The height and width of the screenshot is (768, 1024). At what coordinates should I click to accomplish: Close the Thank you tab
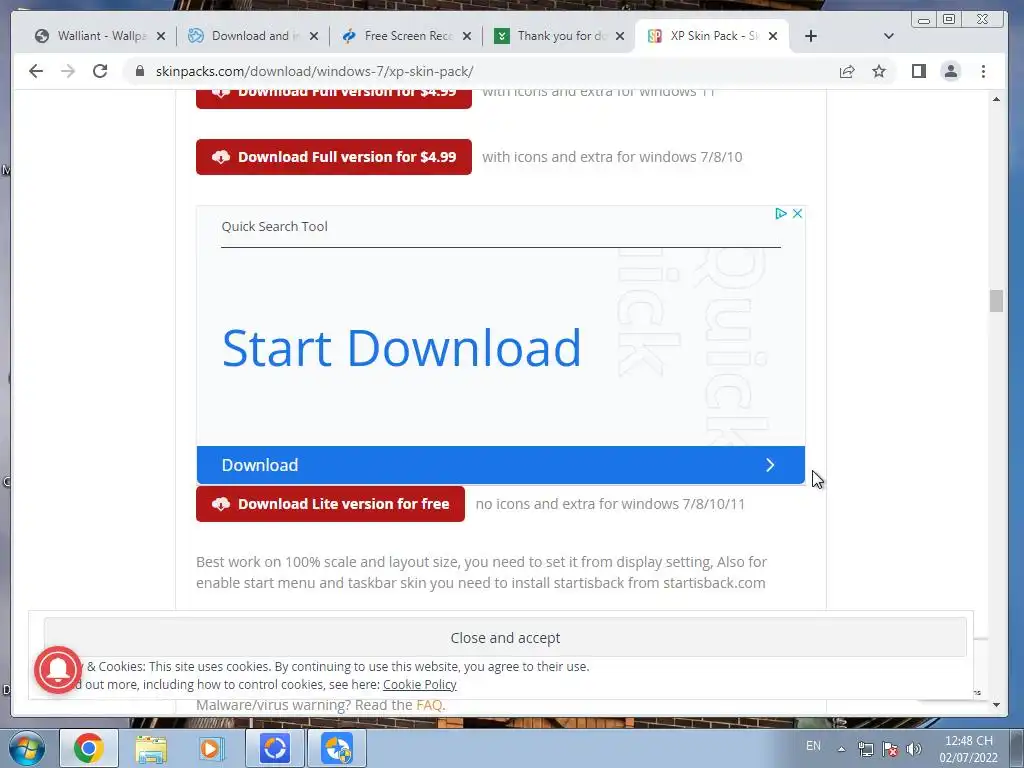[620, 36]
